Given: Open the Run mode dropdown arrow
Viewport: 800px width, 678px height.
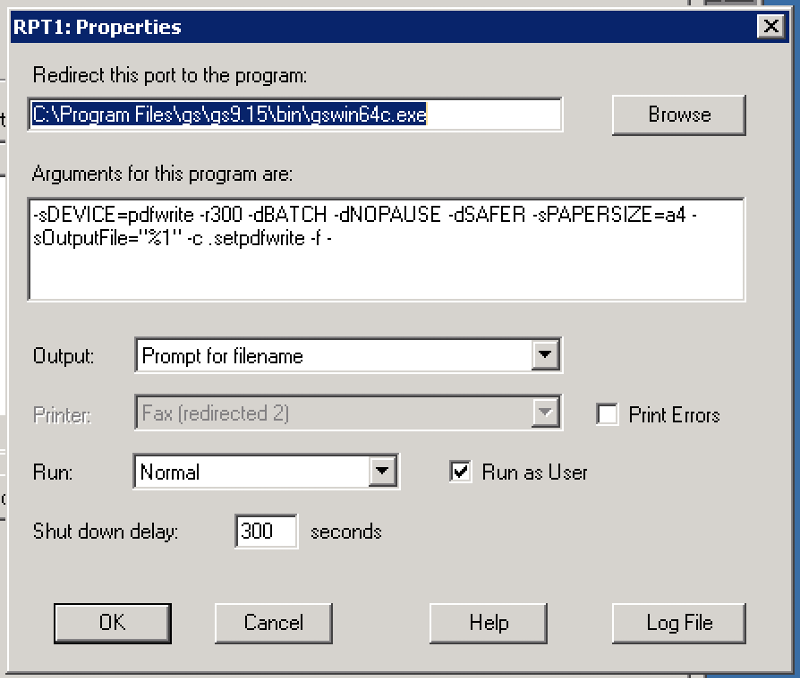Looking at the screenshot, I should [x=382, y=472].
